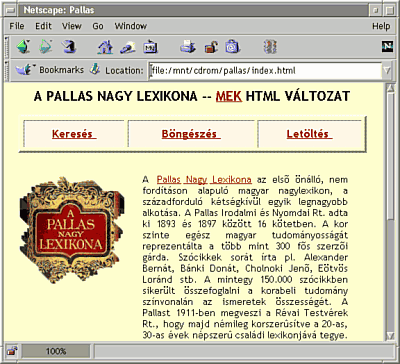Click the status bar security lock icon
Viewport: 400px width, 364px height.
click(x=12, y=351)
